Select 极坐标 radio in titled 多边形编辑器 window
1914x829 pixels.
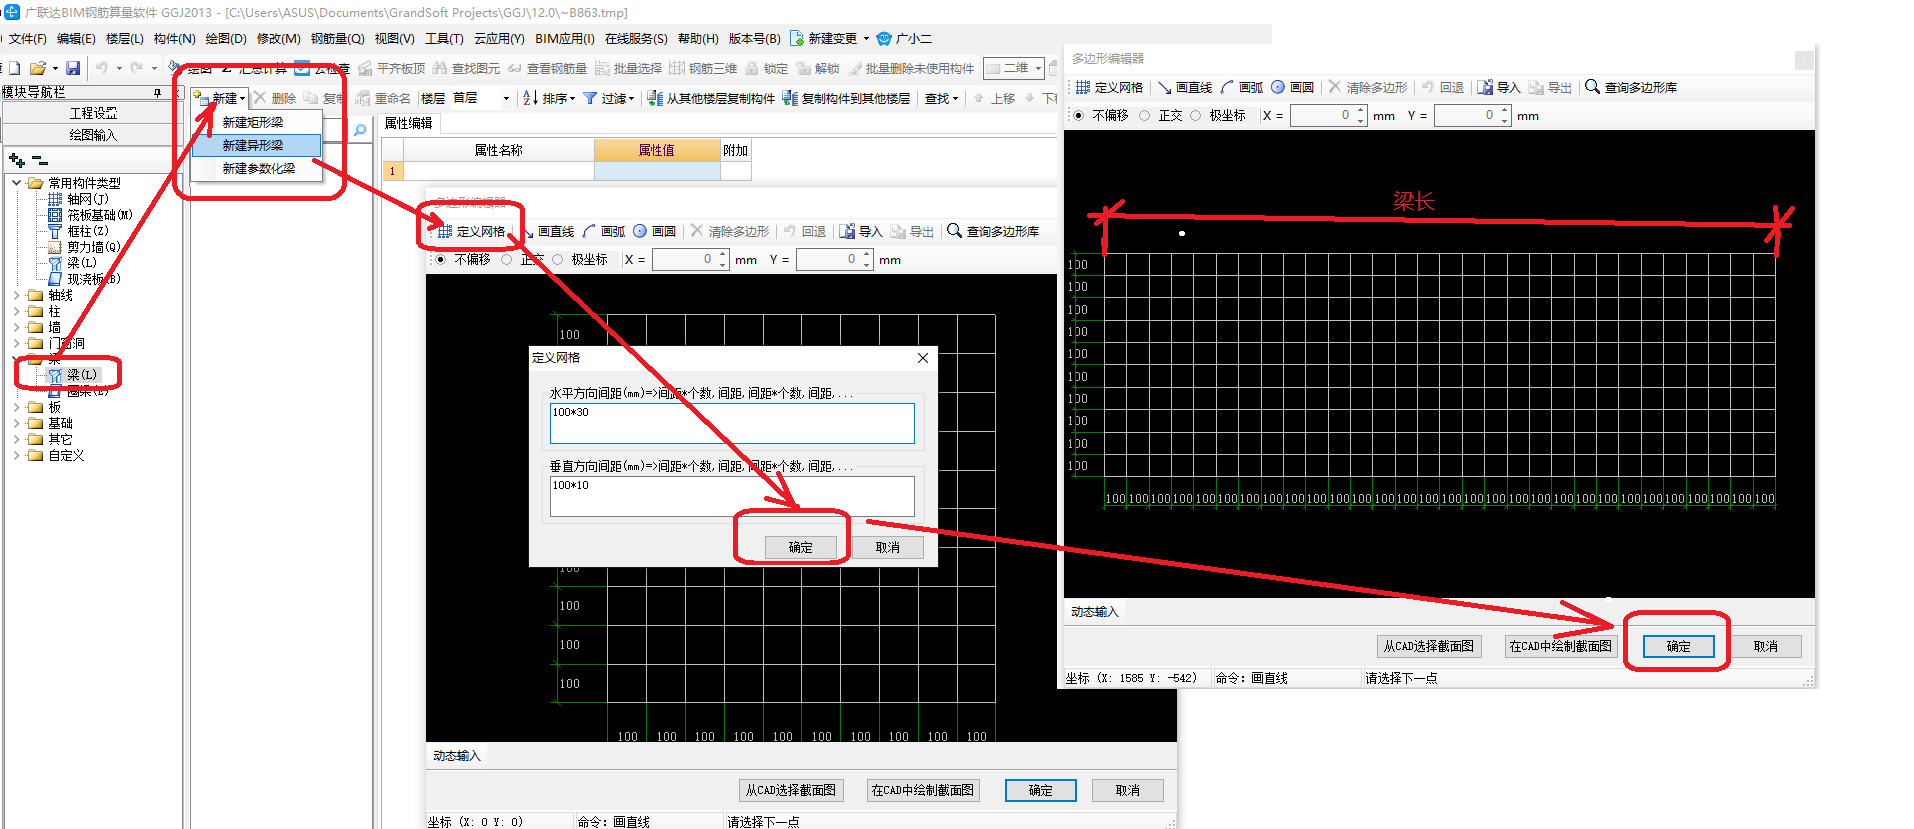[1195, 115]
